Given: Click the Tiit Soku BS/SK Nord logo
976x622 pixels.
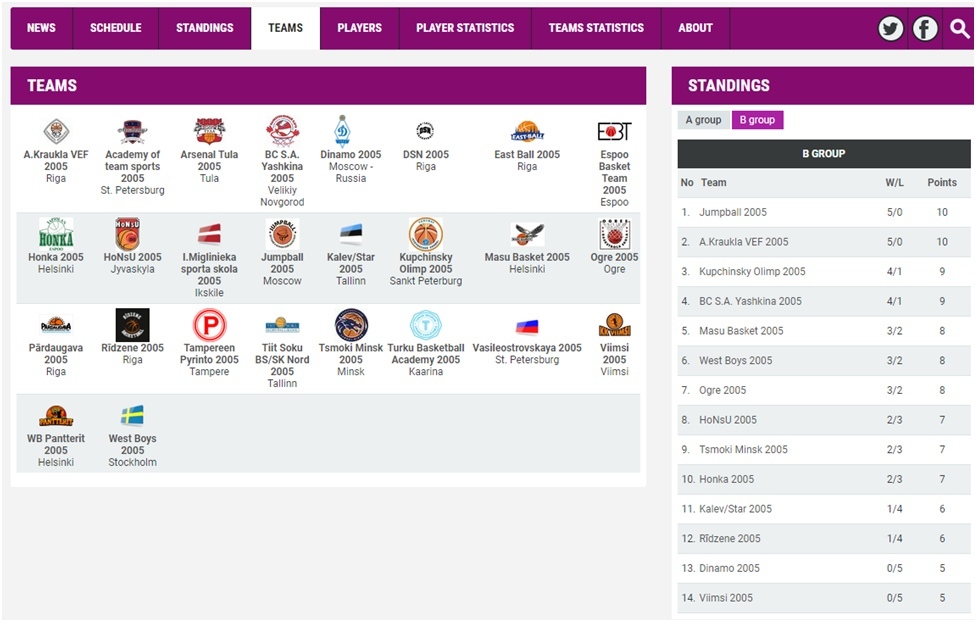Looking at the screenshot, I should pos(282,324).
